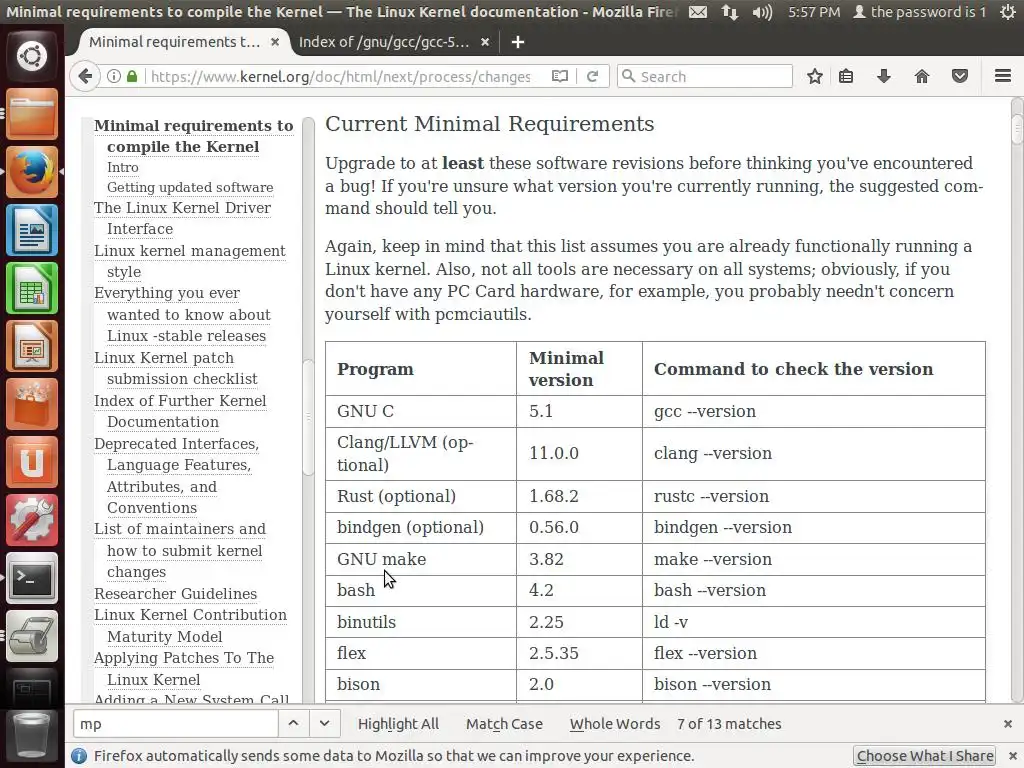Open Ubuntu One orange U icon
Image resolution: width=1024 pixels, height=768 pixels.
[32, 462]
